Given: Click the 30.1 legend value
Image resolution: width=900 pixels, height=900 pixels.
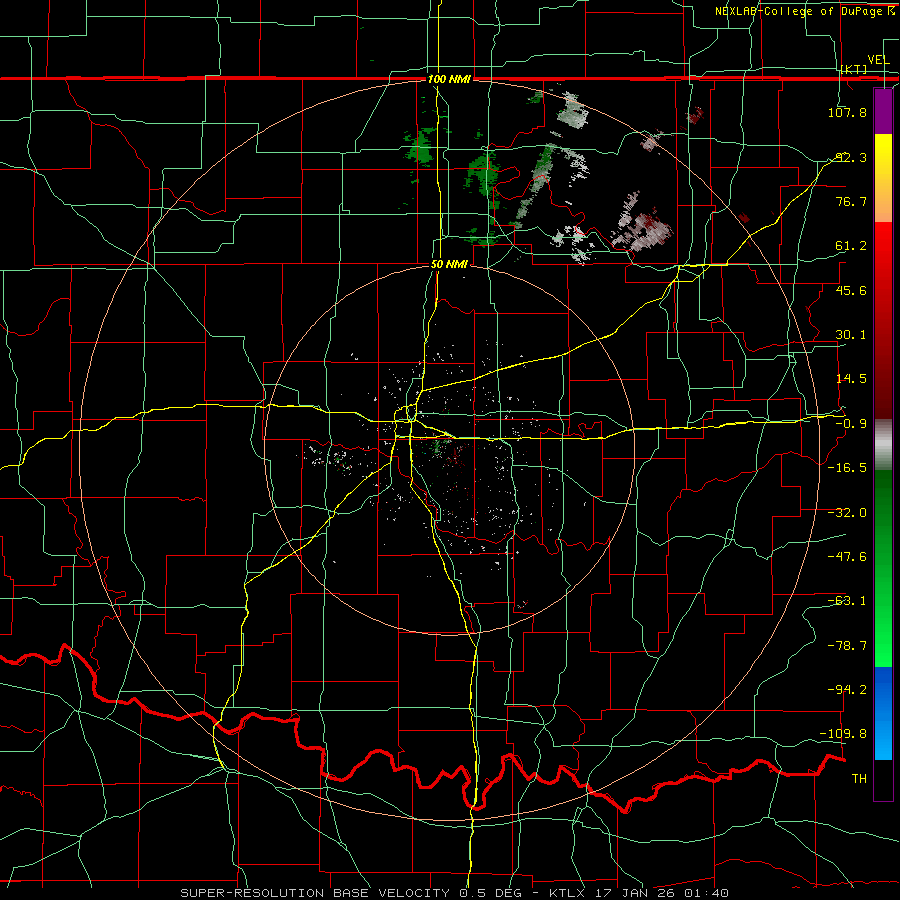Looking at the screenshot, I should (x=850, y=335).
